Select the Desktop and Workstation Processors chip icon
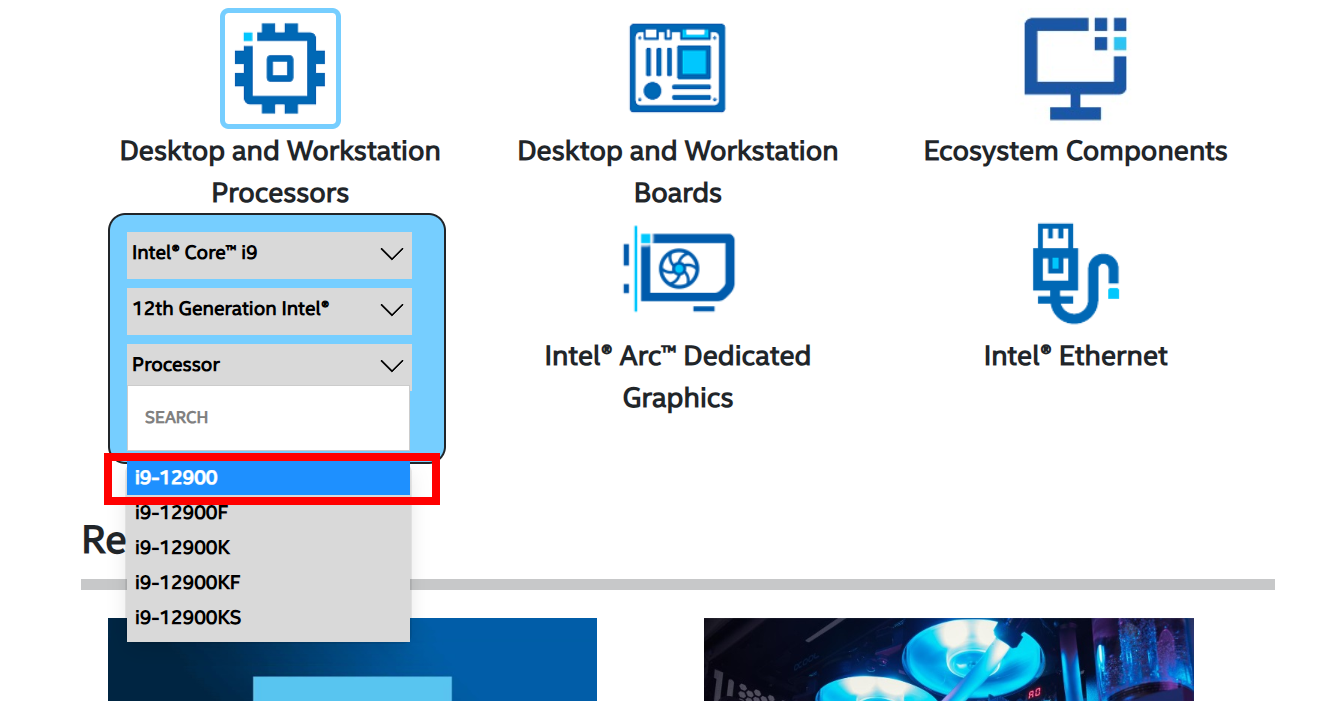The width and height of the screenshot is (1322, 701). pos(280,69)
